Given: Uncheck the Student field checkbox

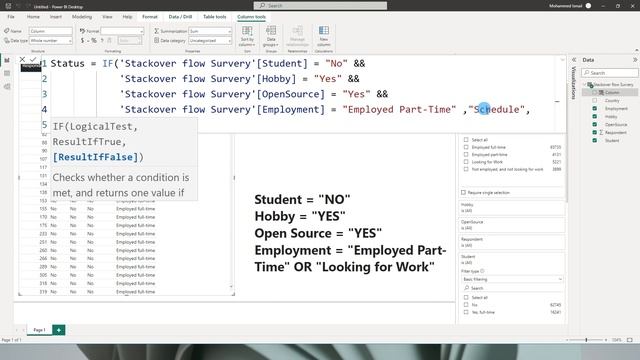Looking at the screenshot, I should [595, 140].
